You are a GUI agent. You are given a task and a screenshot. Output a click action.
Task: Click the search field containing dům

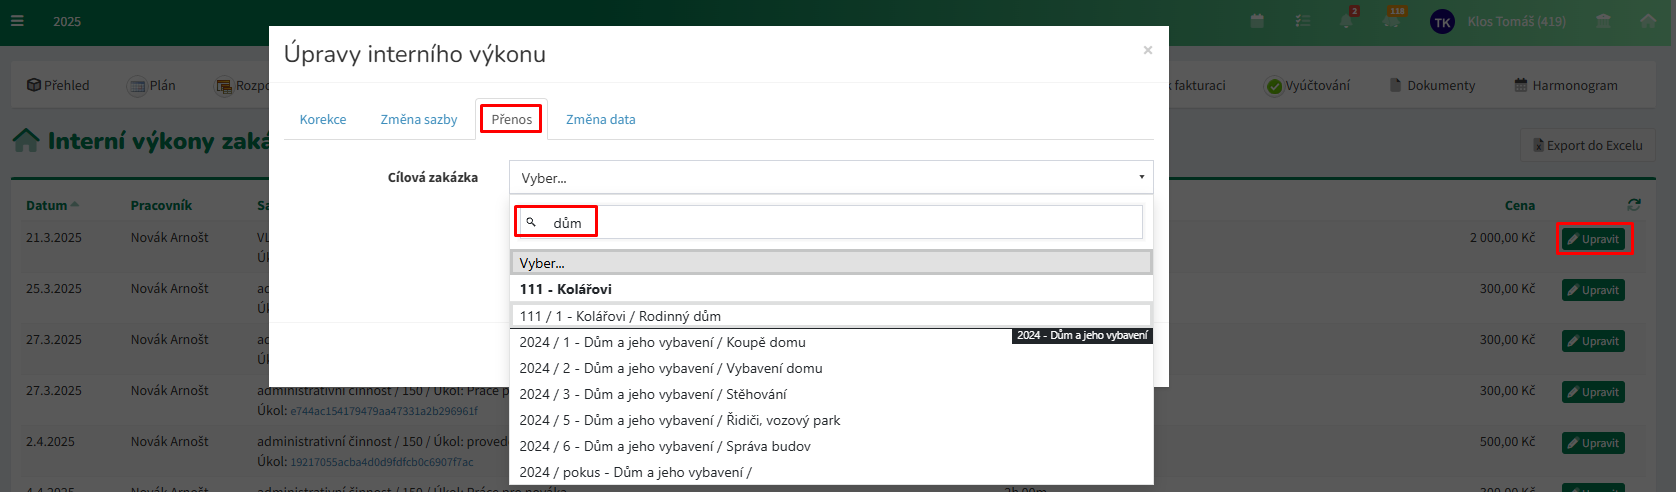828,222
